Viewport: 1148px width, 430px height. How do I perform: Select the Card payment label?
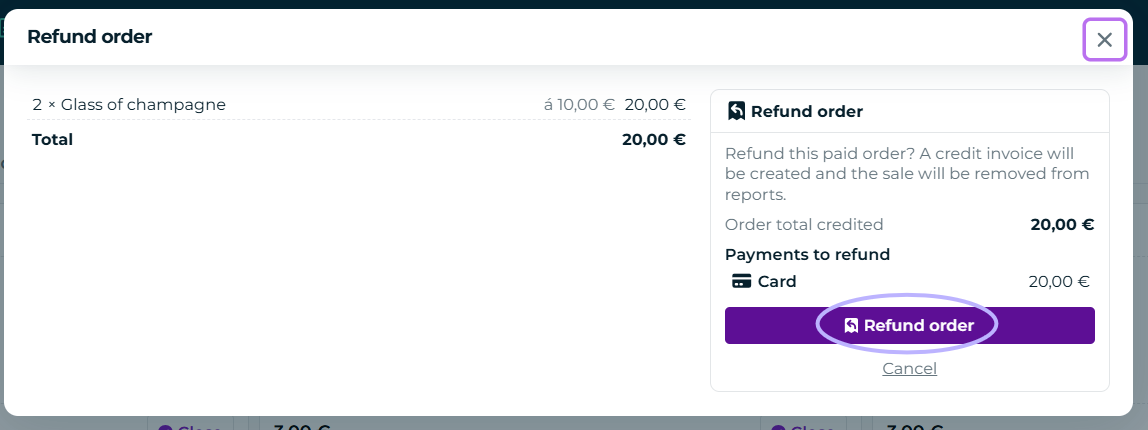(x=777, y=281)
